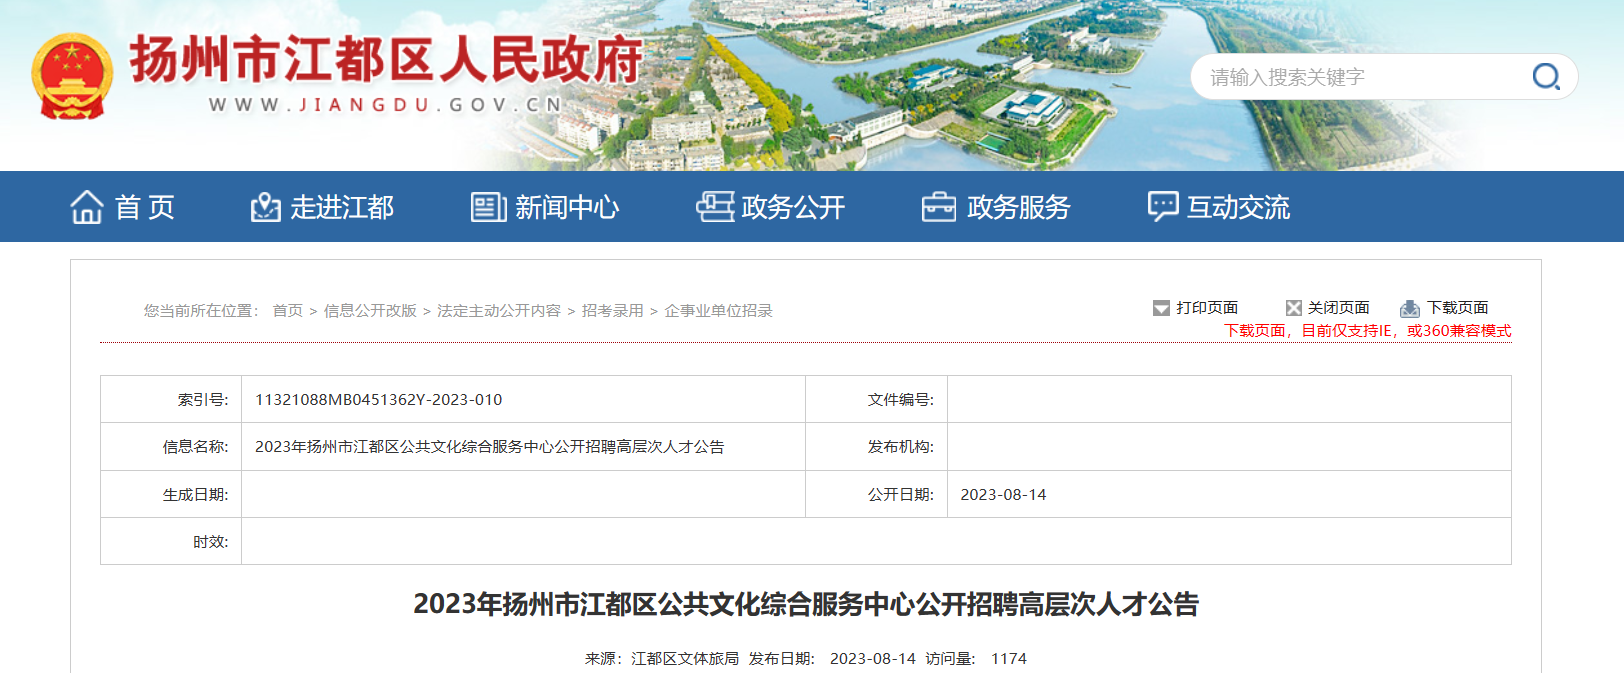Click the briefcase icon for 政务服务
This screenshot has height=673, width=1624.
[938, 207]
